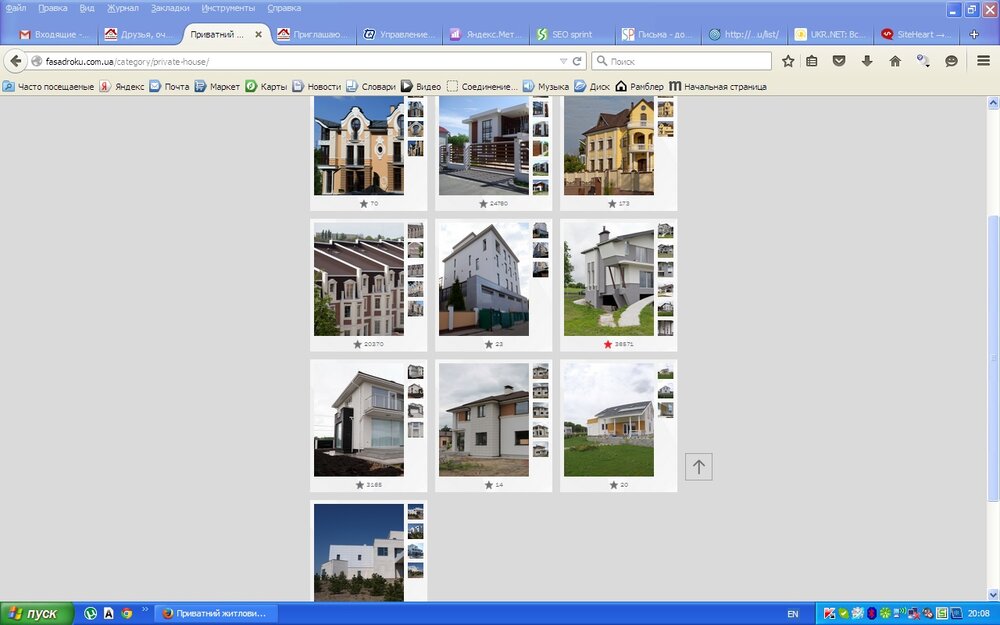Click the Пуск start button

[x=35, y=613]
